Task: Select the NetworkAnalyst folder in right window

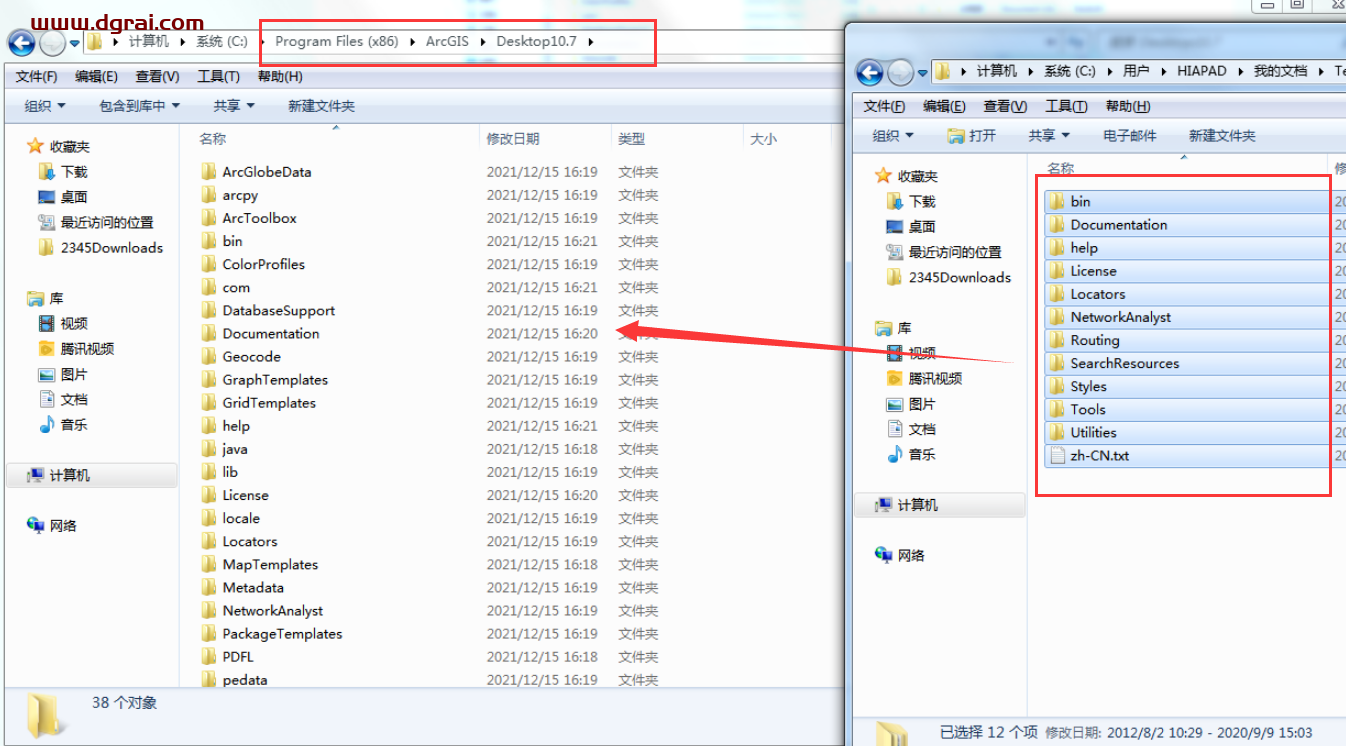Action: click(x=1120, y=317)
